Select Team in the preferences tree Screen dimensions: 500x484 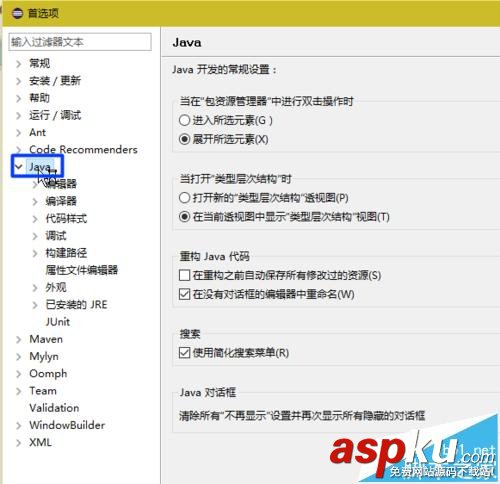pos(43,391)
